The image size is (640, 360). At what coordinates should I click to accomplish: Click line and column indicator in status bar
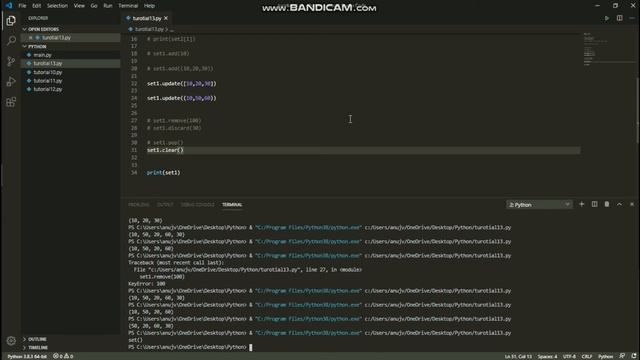tap(518, 356)
